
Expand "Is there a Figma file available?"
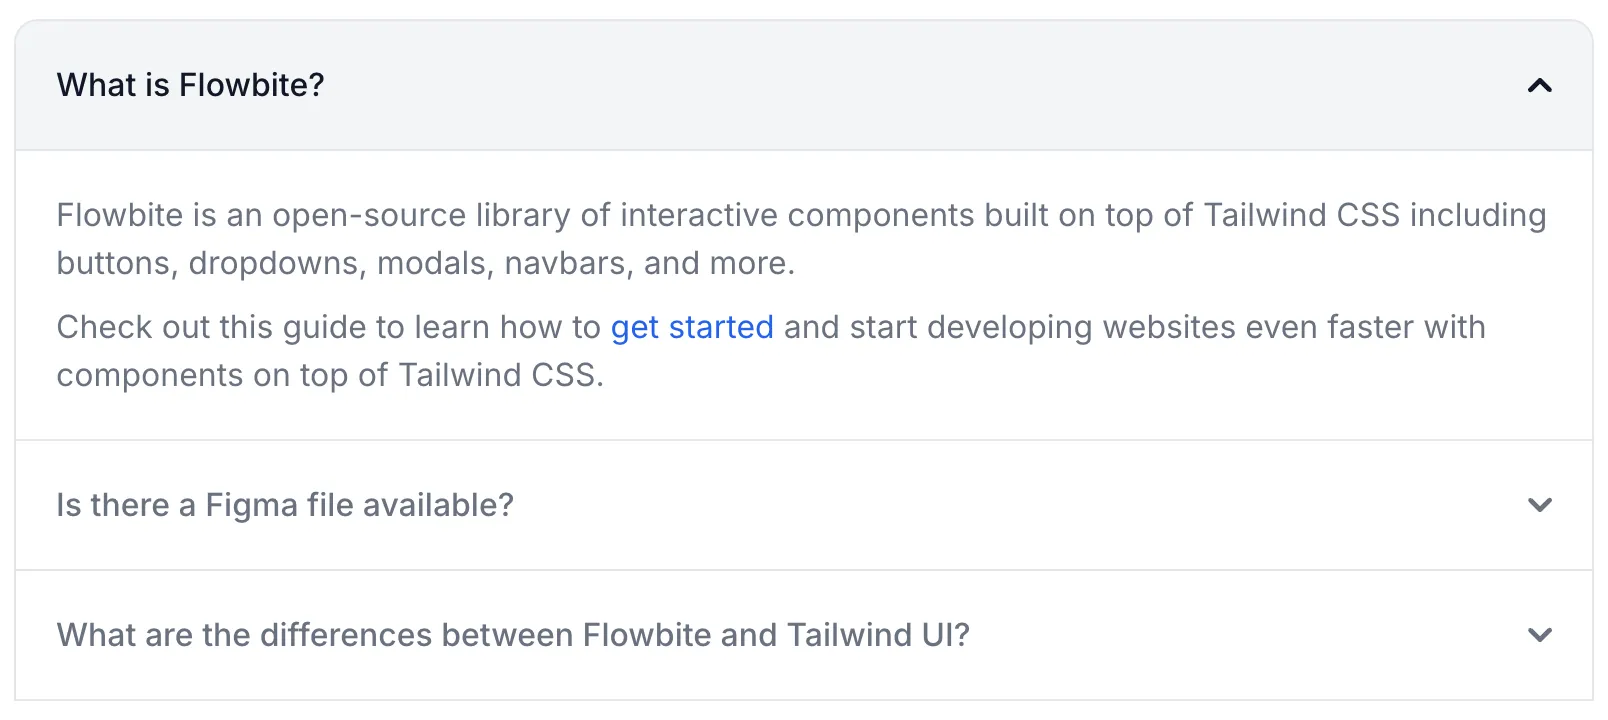coord(285,505)
